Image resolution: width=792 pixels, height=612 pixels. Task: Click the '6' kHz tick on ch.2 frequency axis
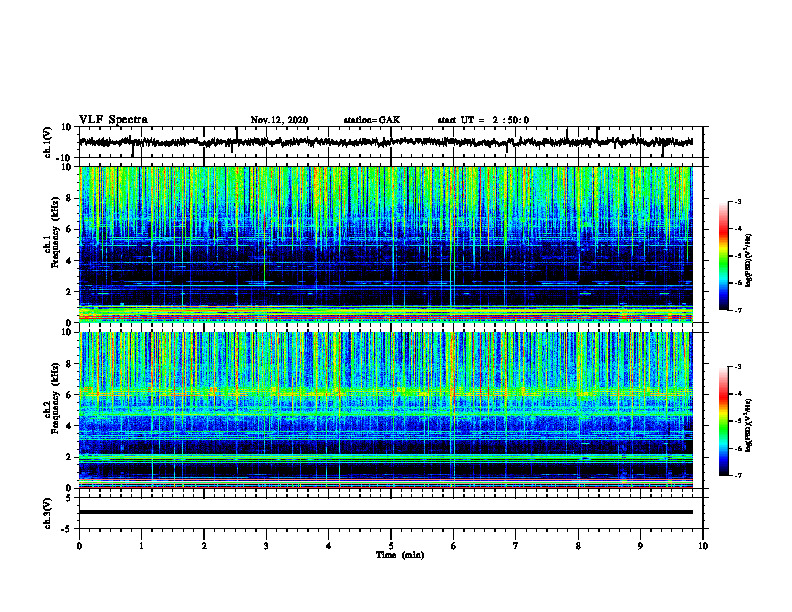[70, 395]
